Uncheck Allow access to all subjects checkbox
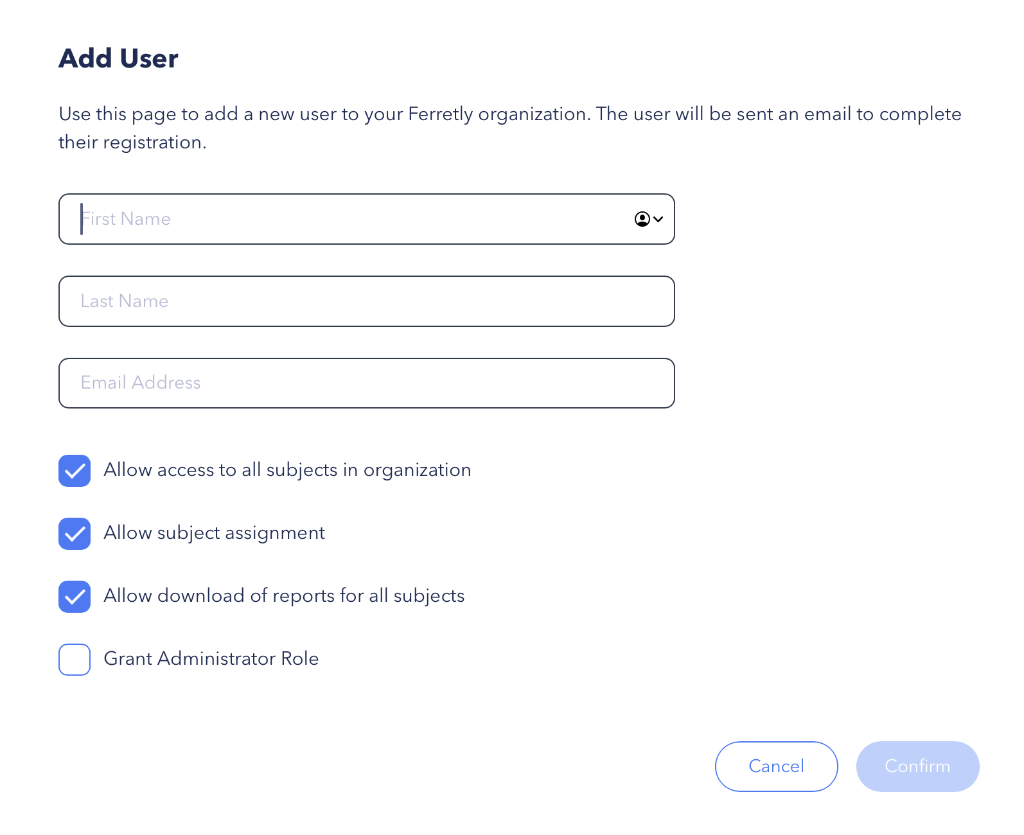Image resolution: width=1024 pixels, height=835 pixels. 74,471
